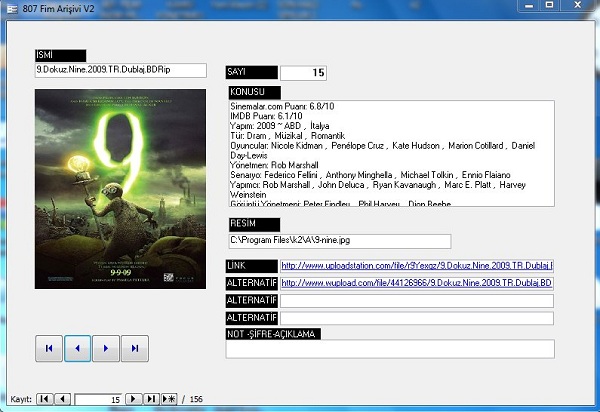The height and width of the screenshot is (412, 600).
Task: Click previous record button in Kayıt bar
Action: pyautogui.click(x=62, y=399)
